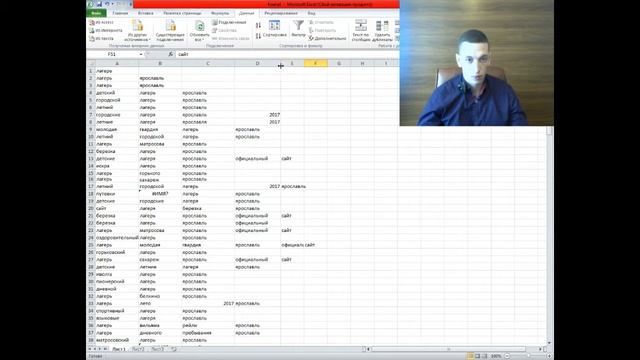Click the Select All corner of the grid
The height and width of the screenshot is (360, 640).
pyautogui.click(x=91, y=63)
